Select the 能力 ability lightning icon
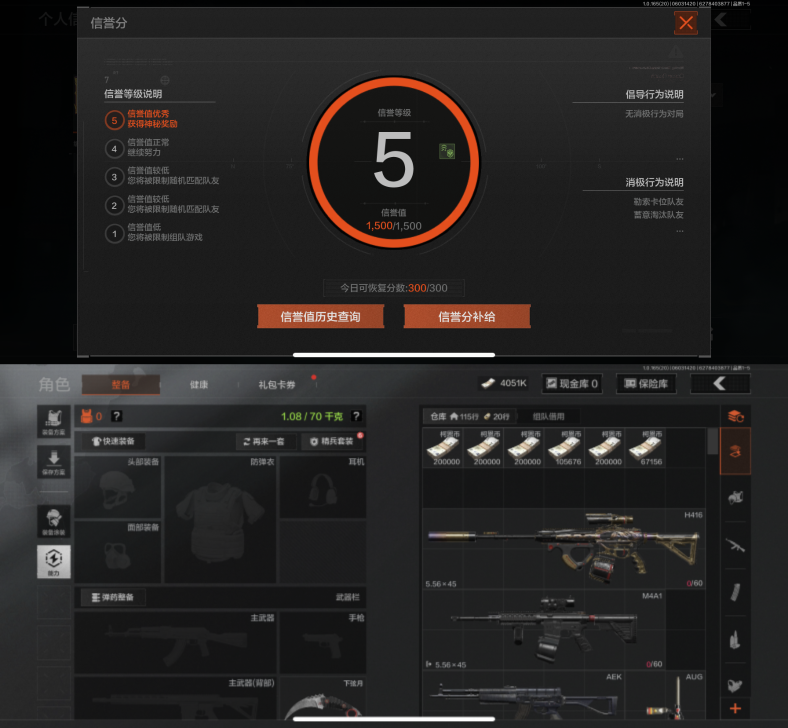Image resolution: width=788 pixels, height=728 pixels. pyautogui.click(x=54, y=562)
